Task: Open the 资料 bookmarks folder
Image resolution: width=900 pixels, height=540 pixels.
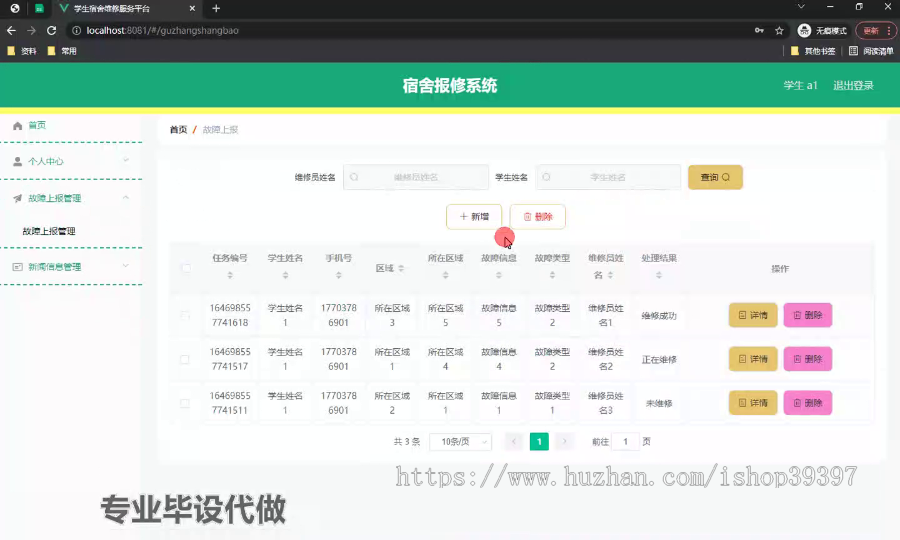Action: (x=22, y=51)
